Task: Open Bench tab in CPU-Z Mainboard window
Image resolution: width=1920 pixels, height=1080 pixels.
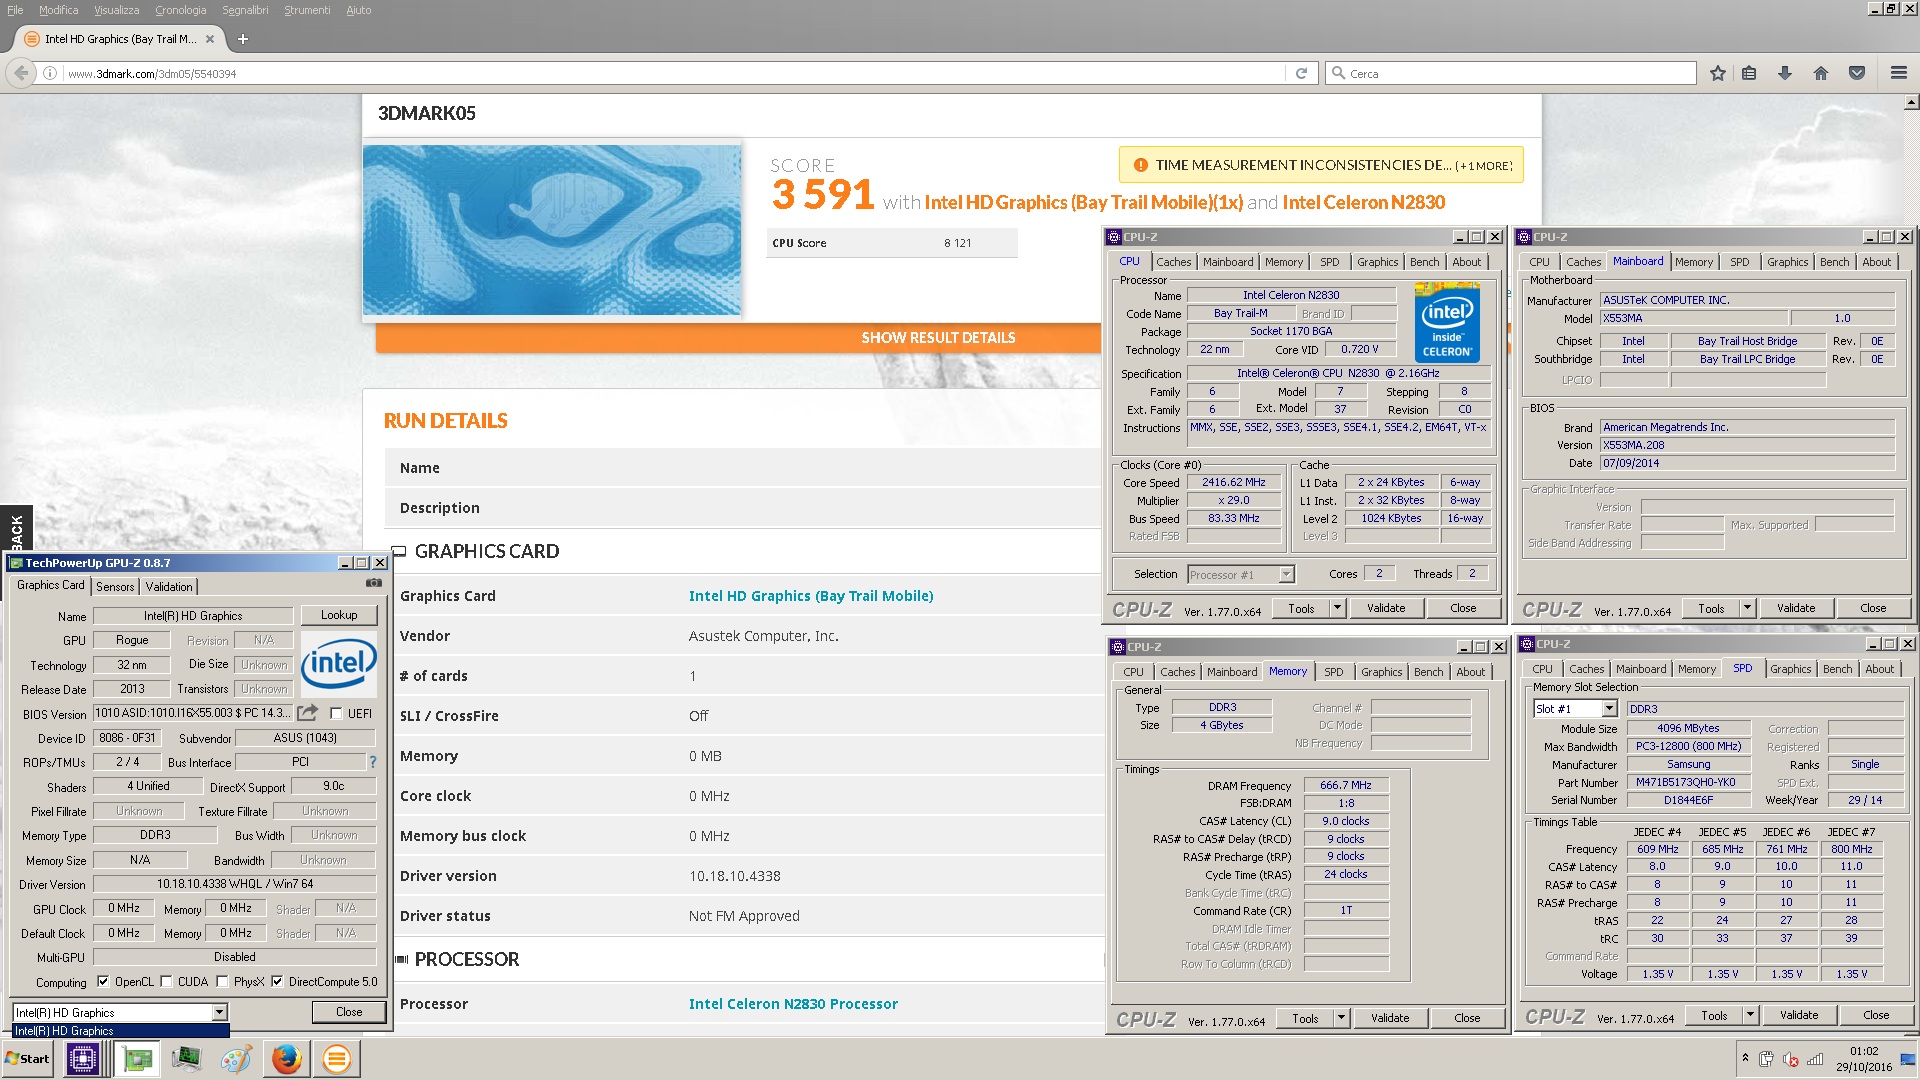Action: pos(1834,262)
